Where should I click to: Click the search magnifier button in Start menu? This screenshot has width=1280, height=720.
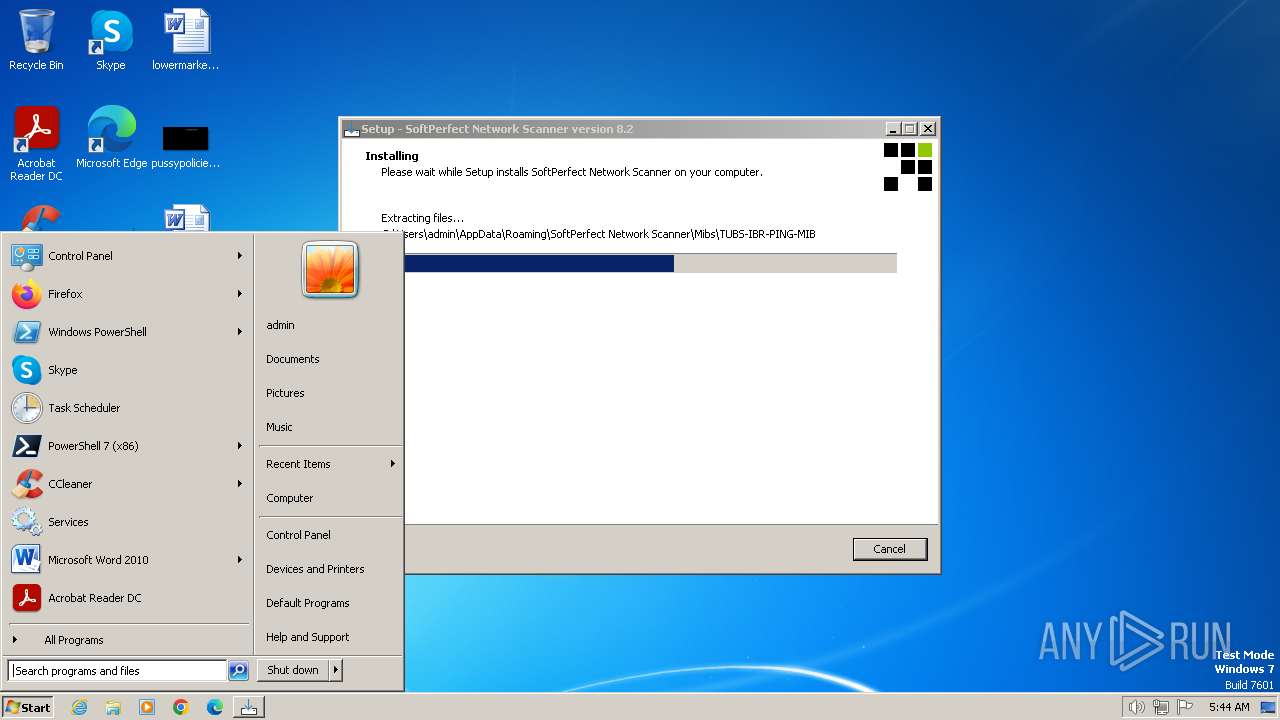[238, 671]
